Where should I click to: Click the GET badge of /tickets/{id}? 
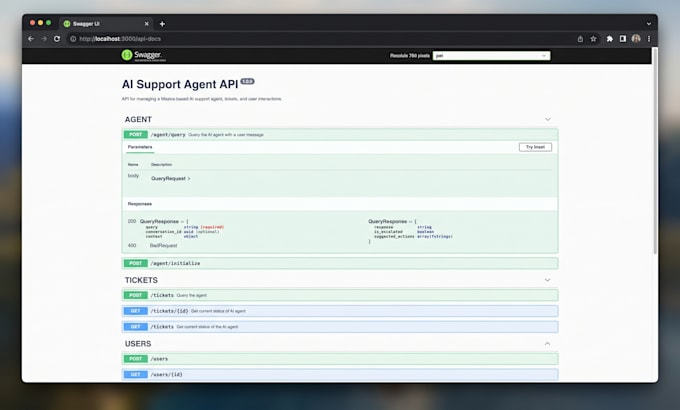136,311
